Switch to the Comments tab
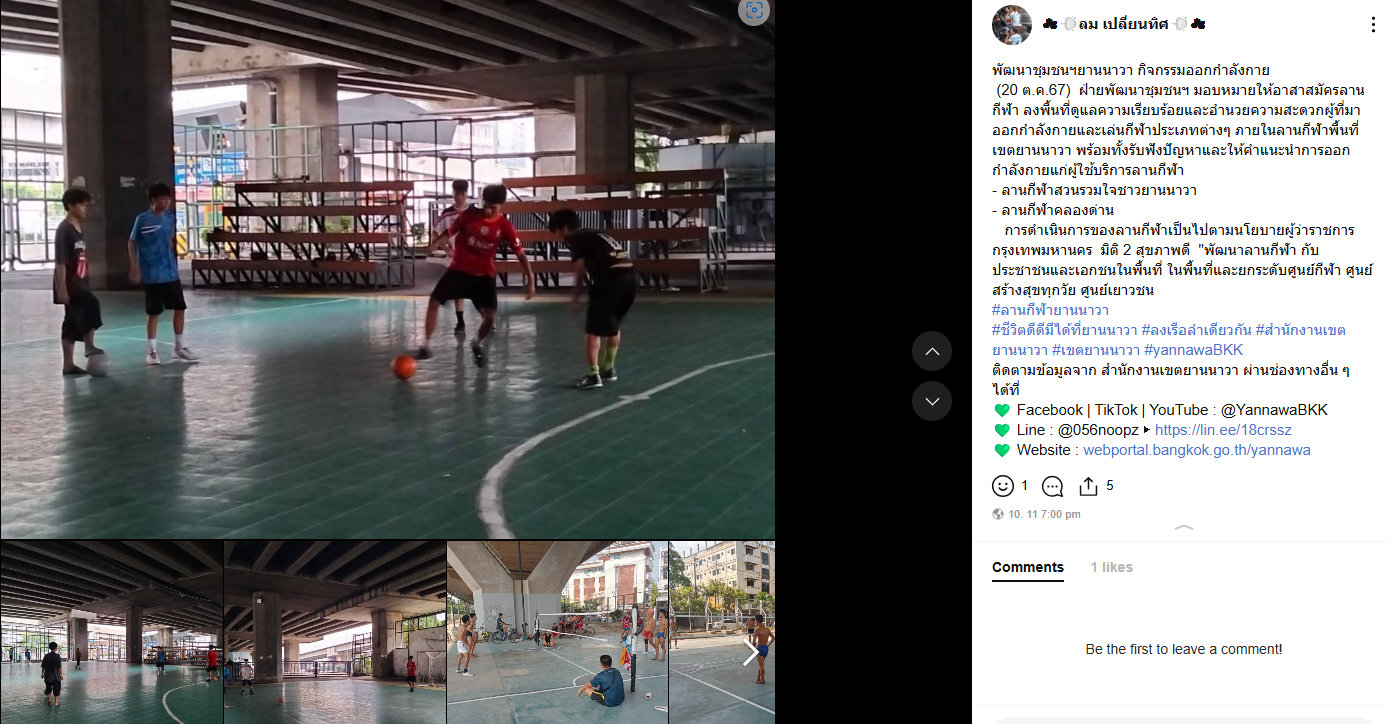The height and width of the screenshot is (724, 1388). (1028, 567)
